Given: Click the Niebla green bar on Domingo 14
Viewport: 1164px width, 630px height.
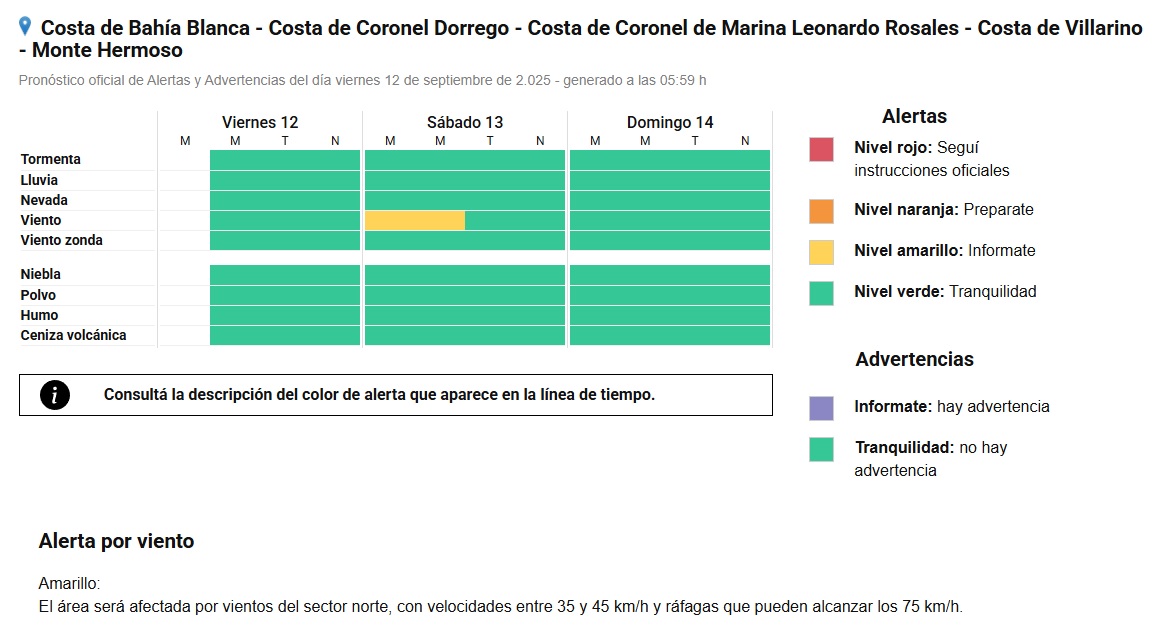Looking at the screenshot, I should coord(670,275).
